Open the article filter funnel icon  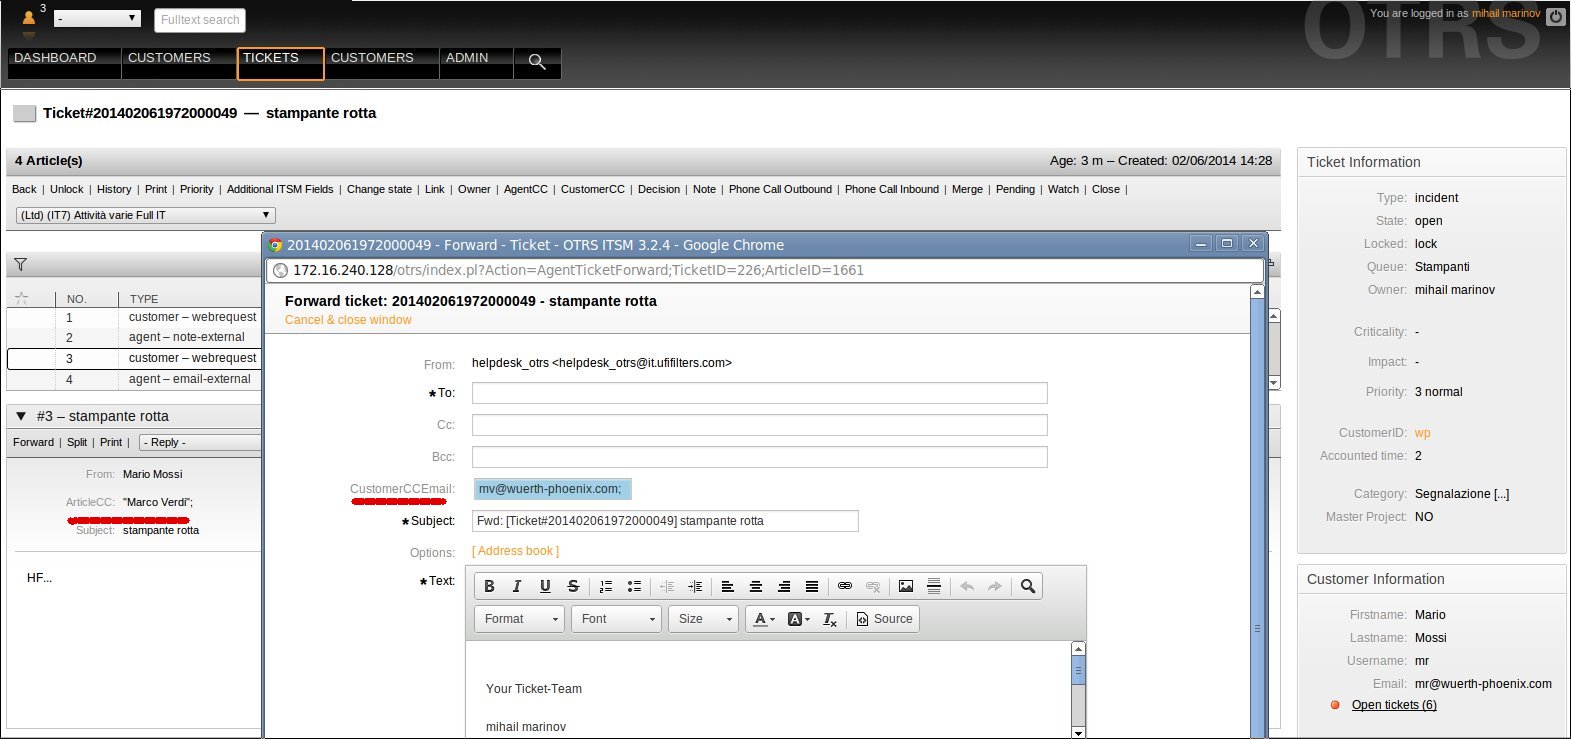[20, 265]
